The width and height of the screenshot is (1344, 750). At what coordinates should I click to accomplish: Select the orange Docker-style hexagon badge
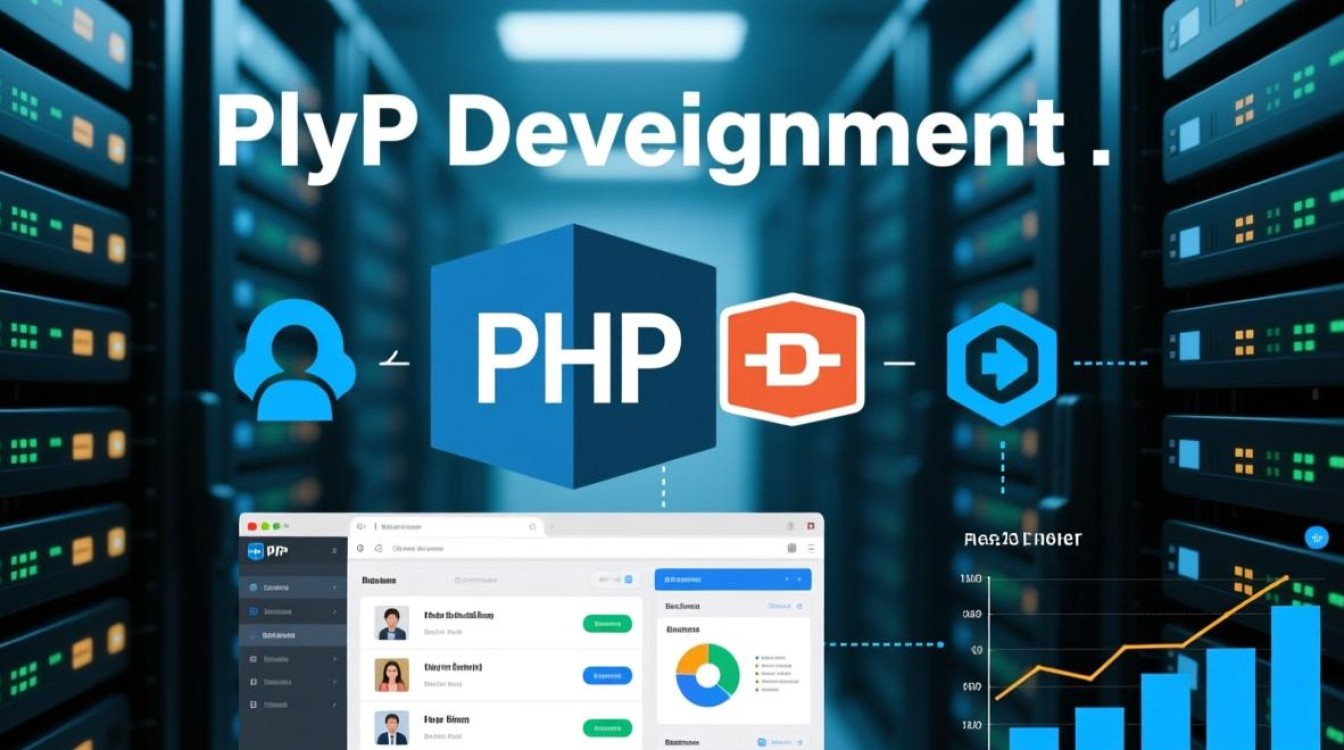(791, 360)
